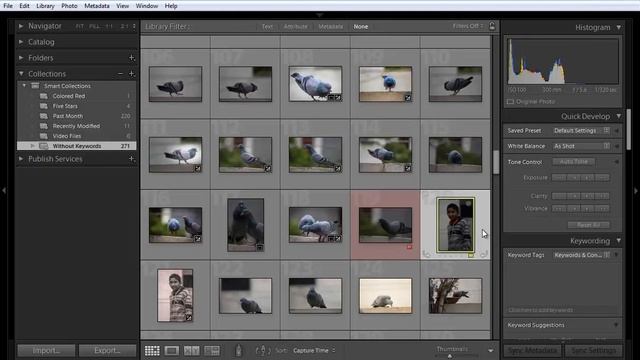Click the grid vertical scrollbar thumb
The image size is (640, 360).
pos(496,162)
